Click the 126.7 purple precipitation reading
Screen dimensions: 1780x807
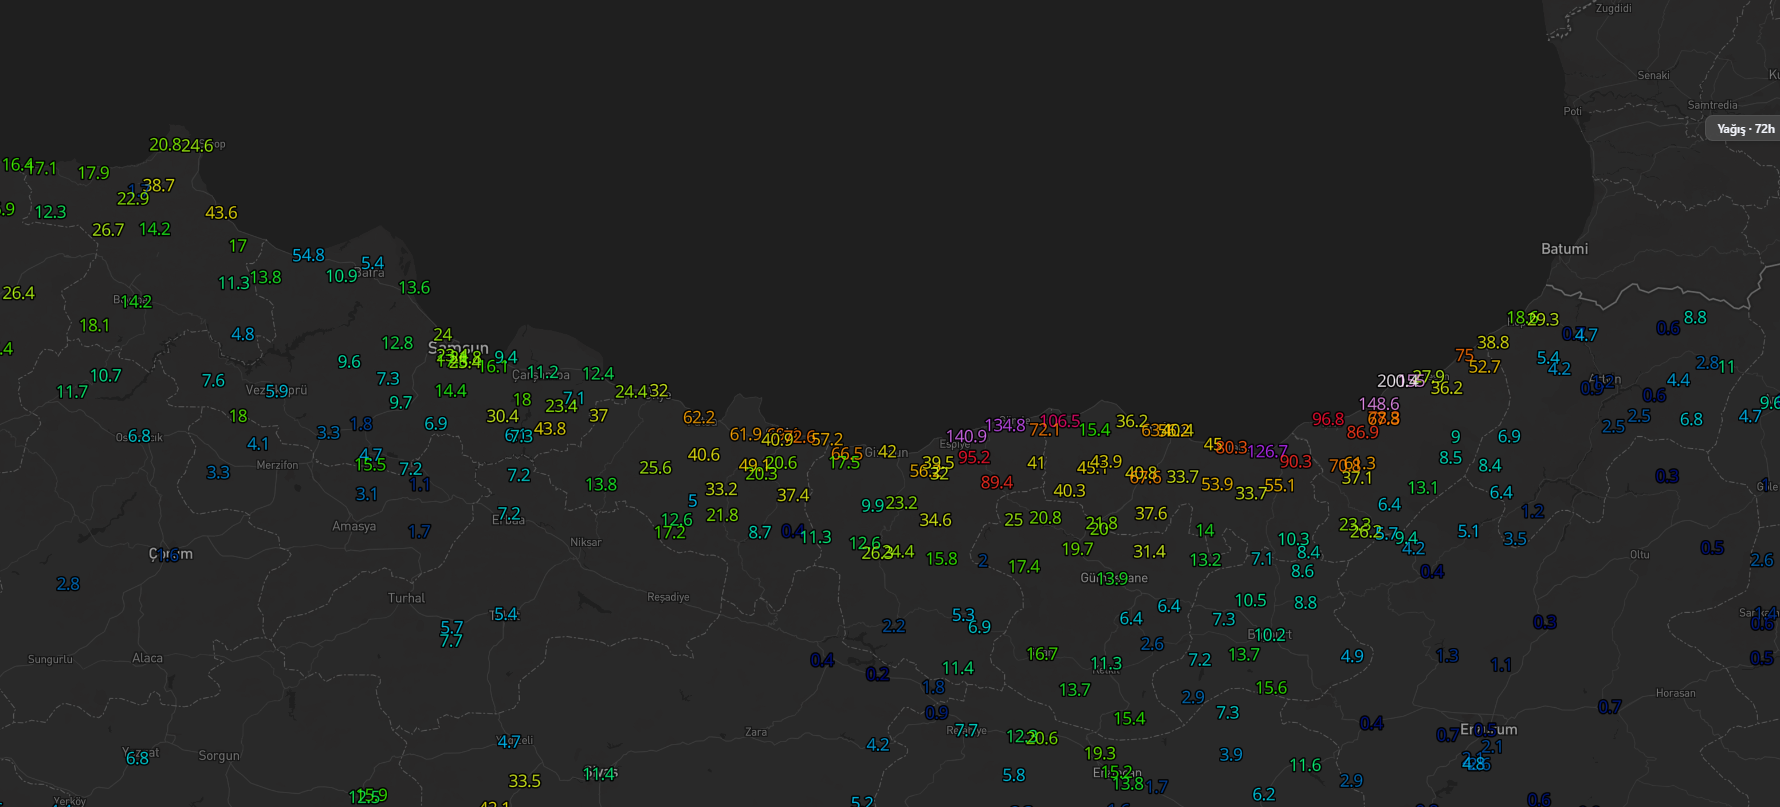click(x=1267, y=452)
